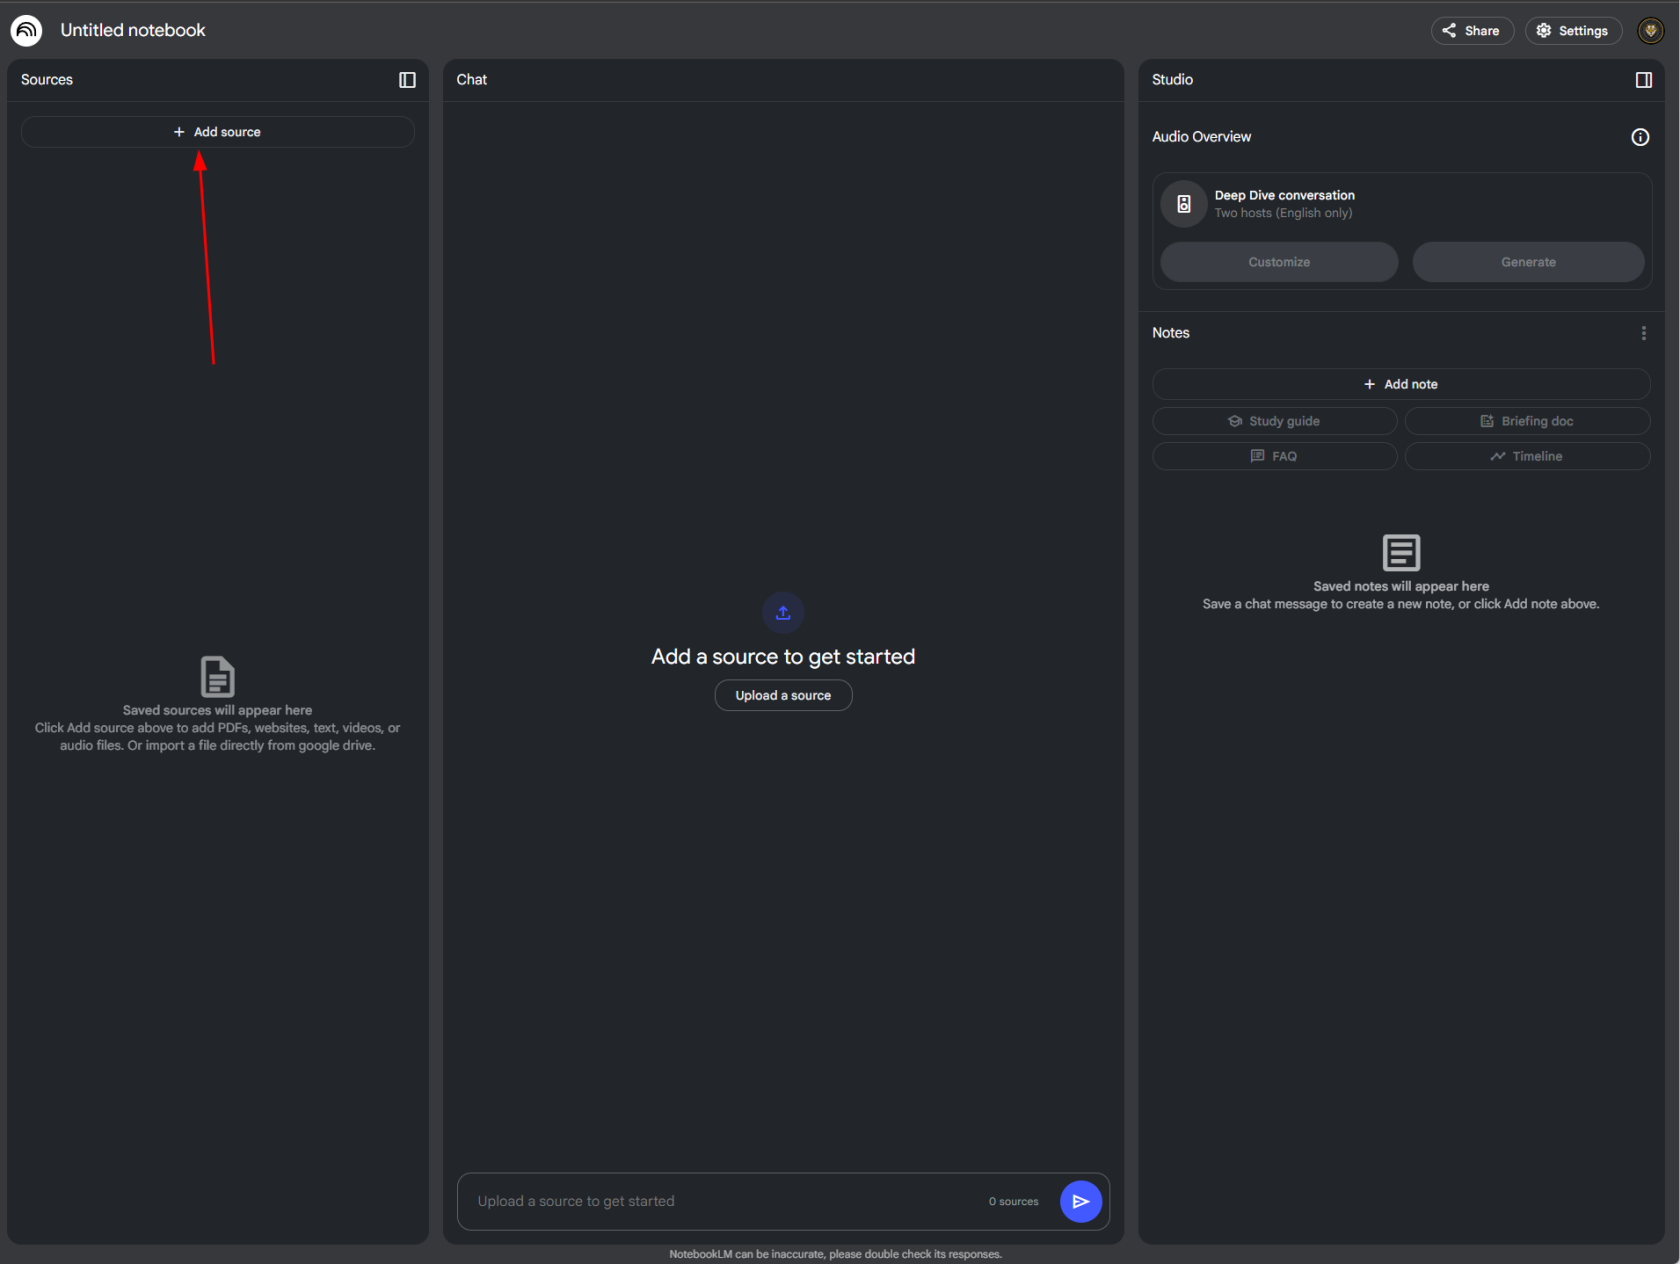This screenshot has width=1680, height=1264.
Task: Click Generate audio overview button
Action: click(1528, 262)
